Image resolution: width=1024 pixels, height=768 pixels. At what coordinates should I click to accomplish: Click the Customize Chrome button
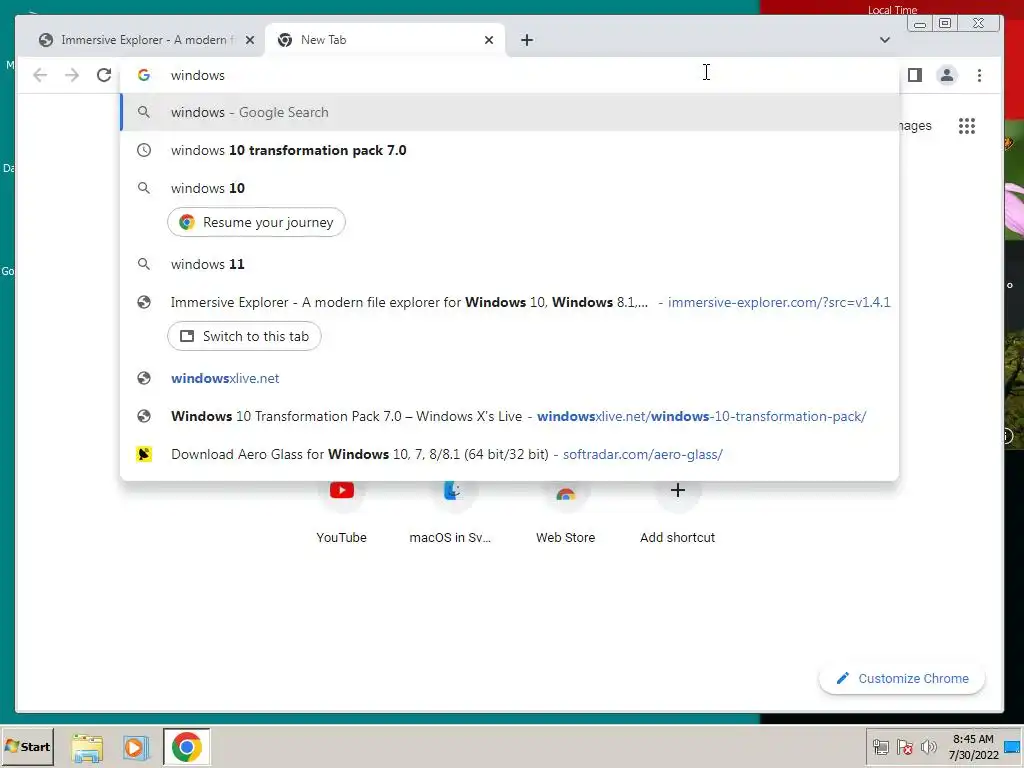coord(902,679)
